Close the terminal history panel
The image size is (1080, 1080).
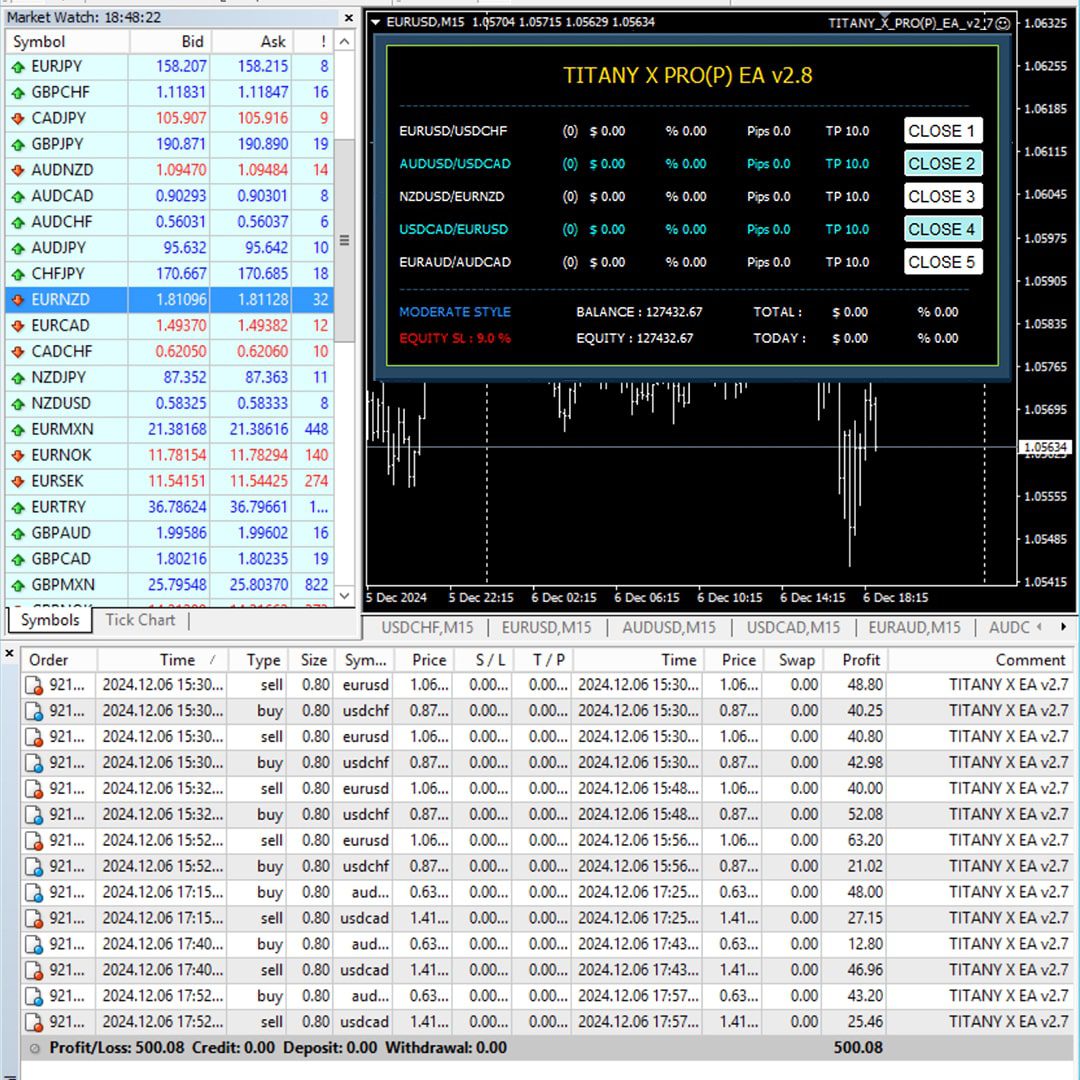9,655
